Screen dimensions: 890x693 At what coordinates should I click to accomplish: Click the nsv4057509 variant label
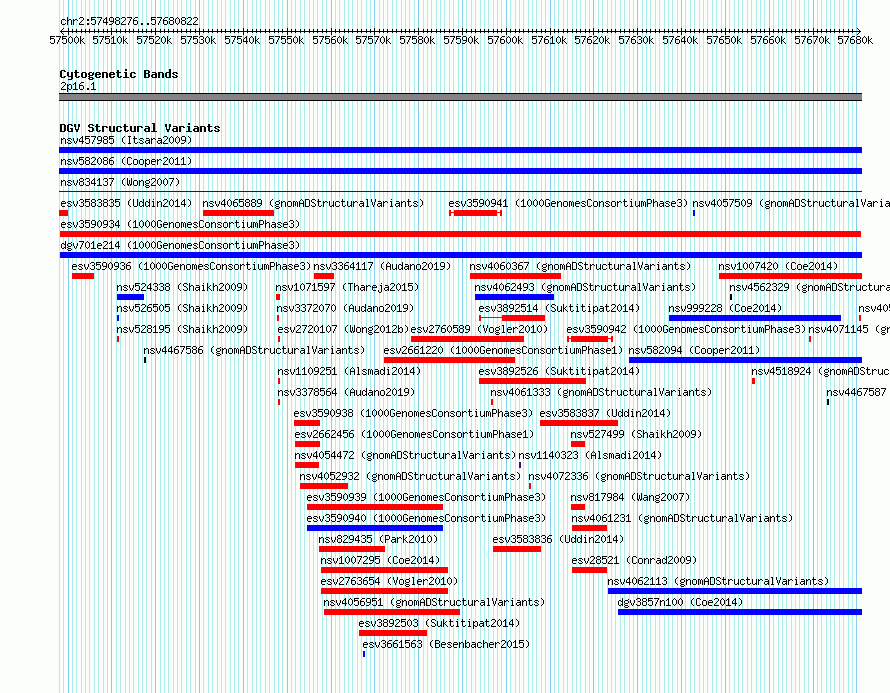point(791,203)
